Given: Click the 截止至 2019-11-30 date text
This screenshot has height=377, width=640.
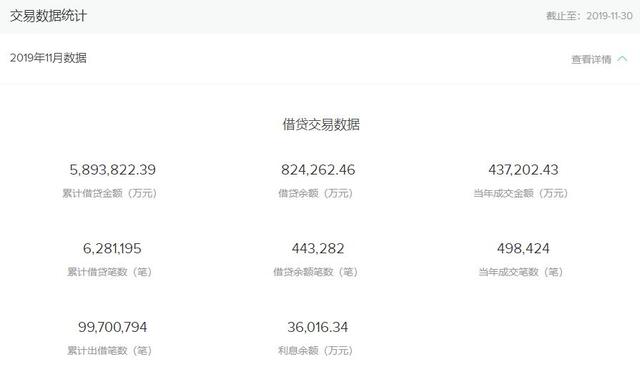Looking at the screenshot, I should tap(589, 16).
